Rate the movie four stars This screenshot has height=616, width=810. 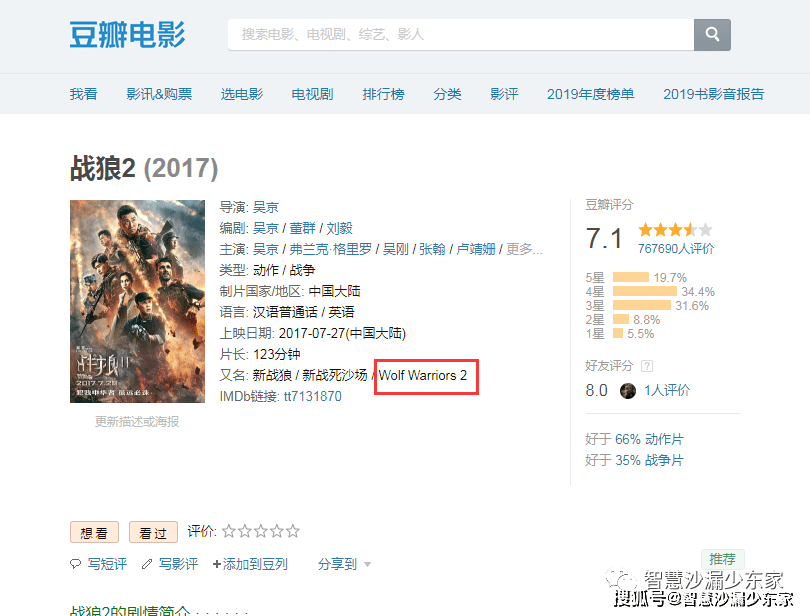[277, 531]
